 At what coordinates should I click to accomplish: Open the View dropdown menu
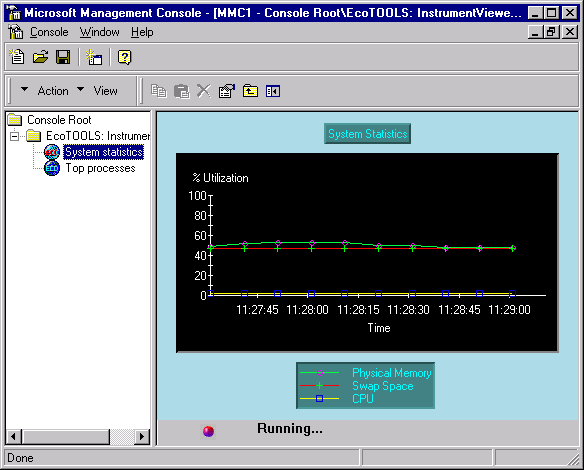click(x=98, y=90)
